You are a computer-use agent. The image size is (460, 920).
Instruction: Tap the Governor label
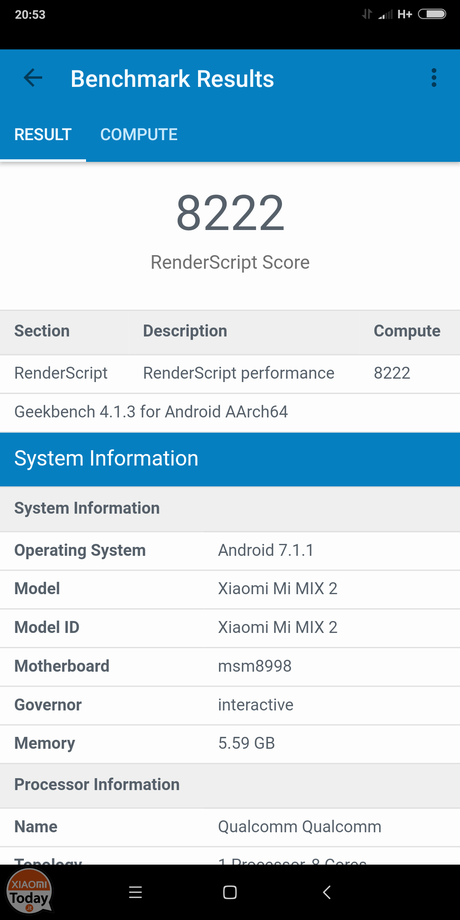point(48,705)
